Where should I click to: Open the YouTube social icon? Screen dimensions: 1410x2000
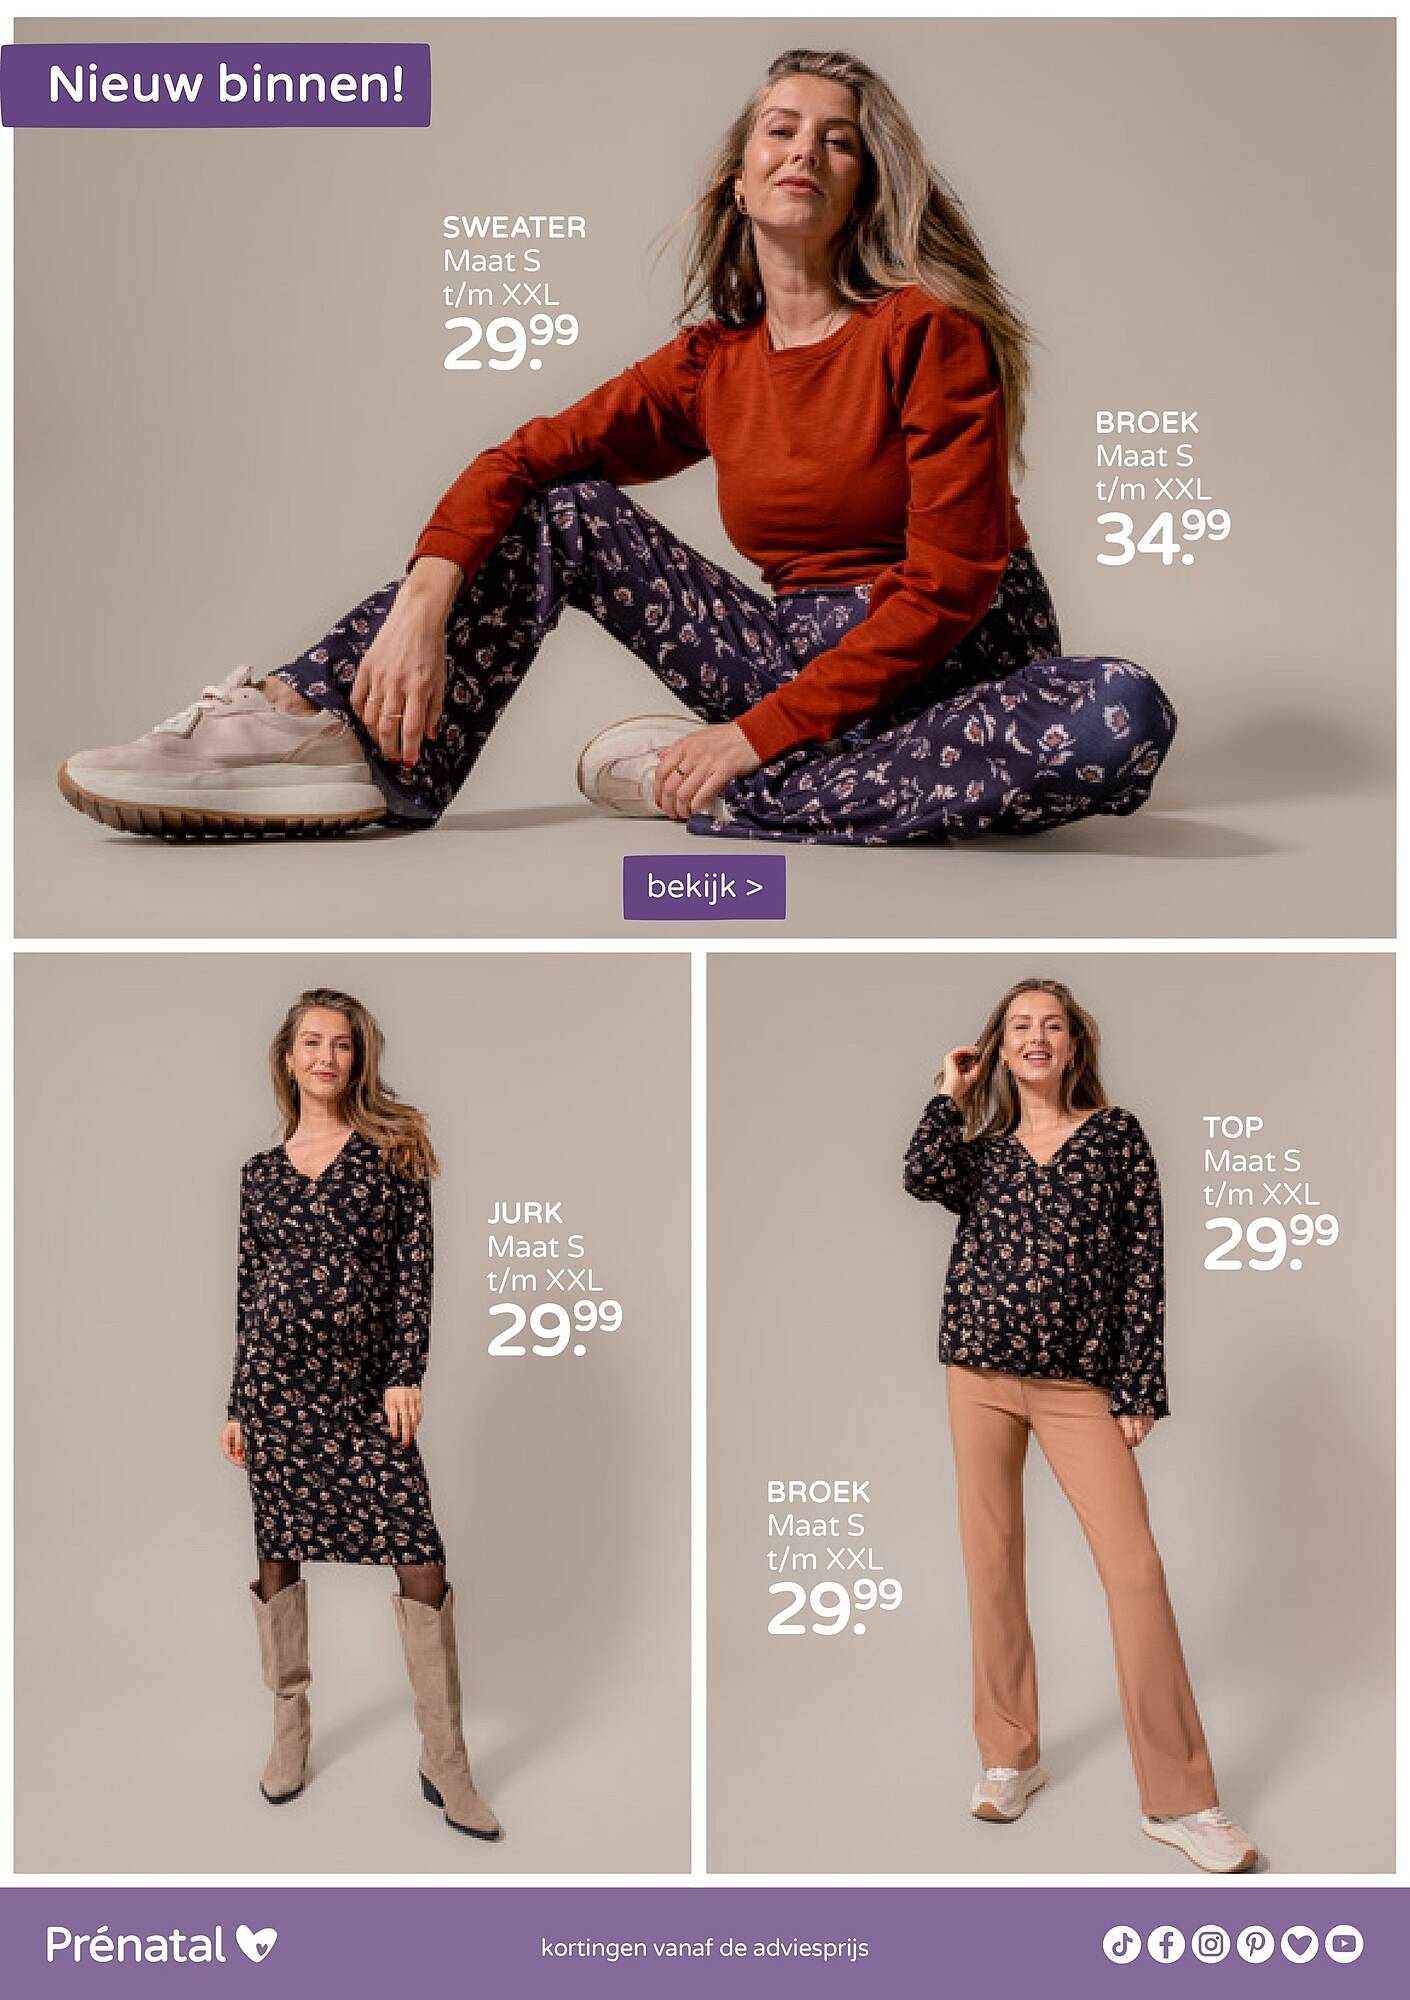point(1344,1944)
